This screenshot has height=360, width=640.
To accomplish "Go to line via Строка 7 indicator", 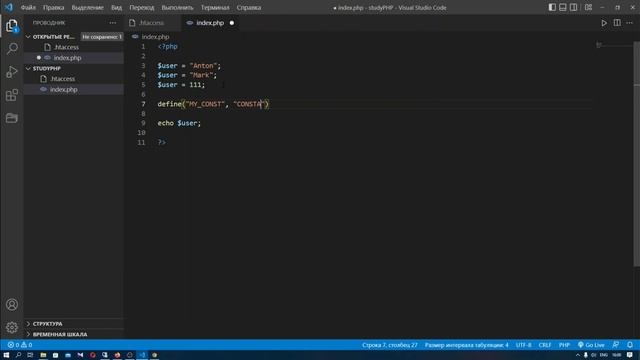I will [x=389, y=345].
